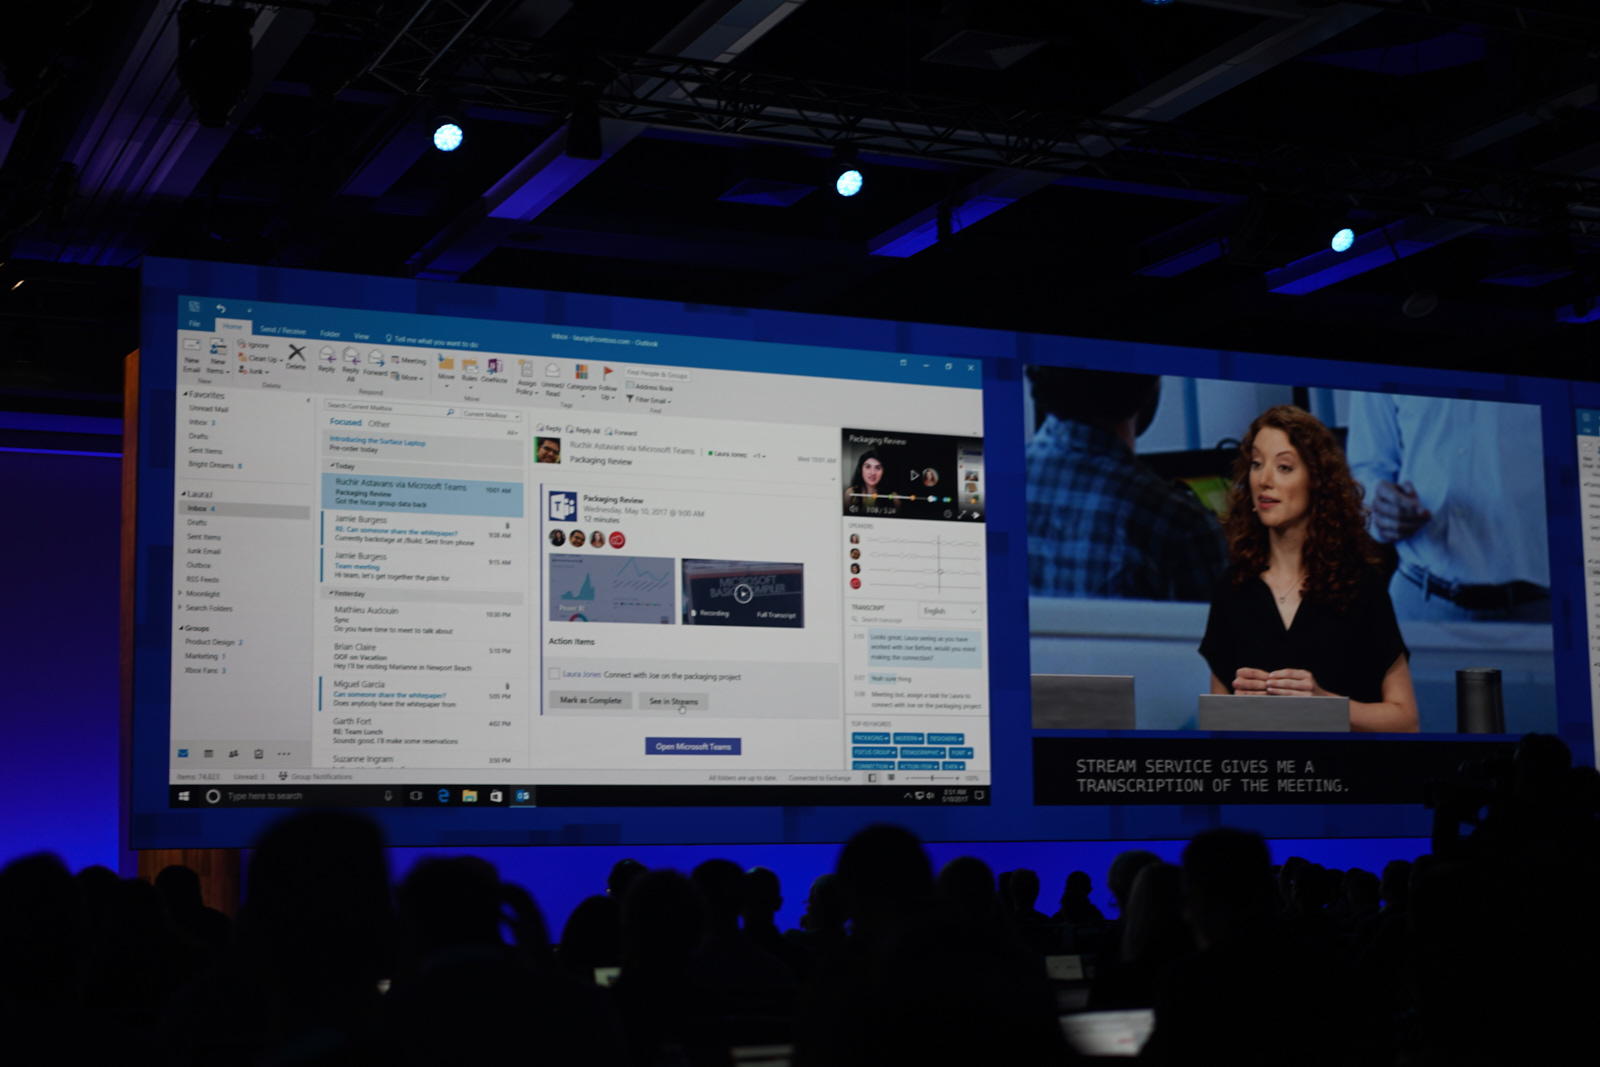The image size is (1600, 1067).
Task: Click the microphone icon in taskbar search
Action: pyautogui.click(x=388, y=796)
